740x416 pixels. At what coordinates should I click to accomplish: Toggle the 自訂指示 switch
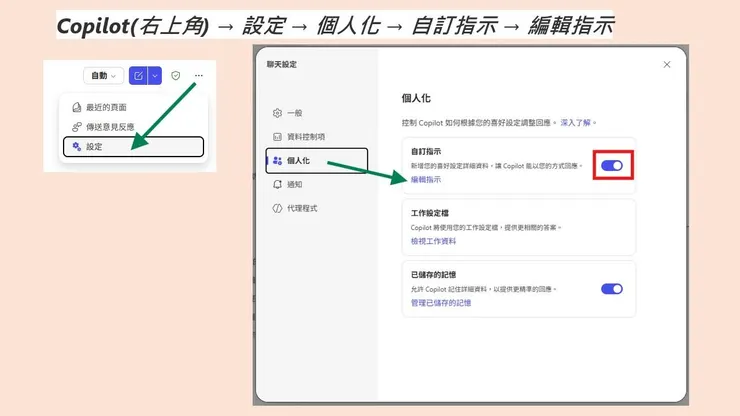point(612,165)
